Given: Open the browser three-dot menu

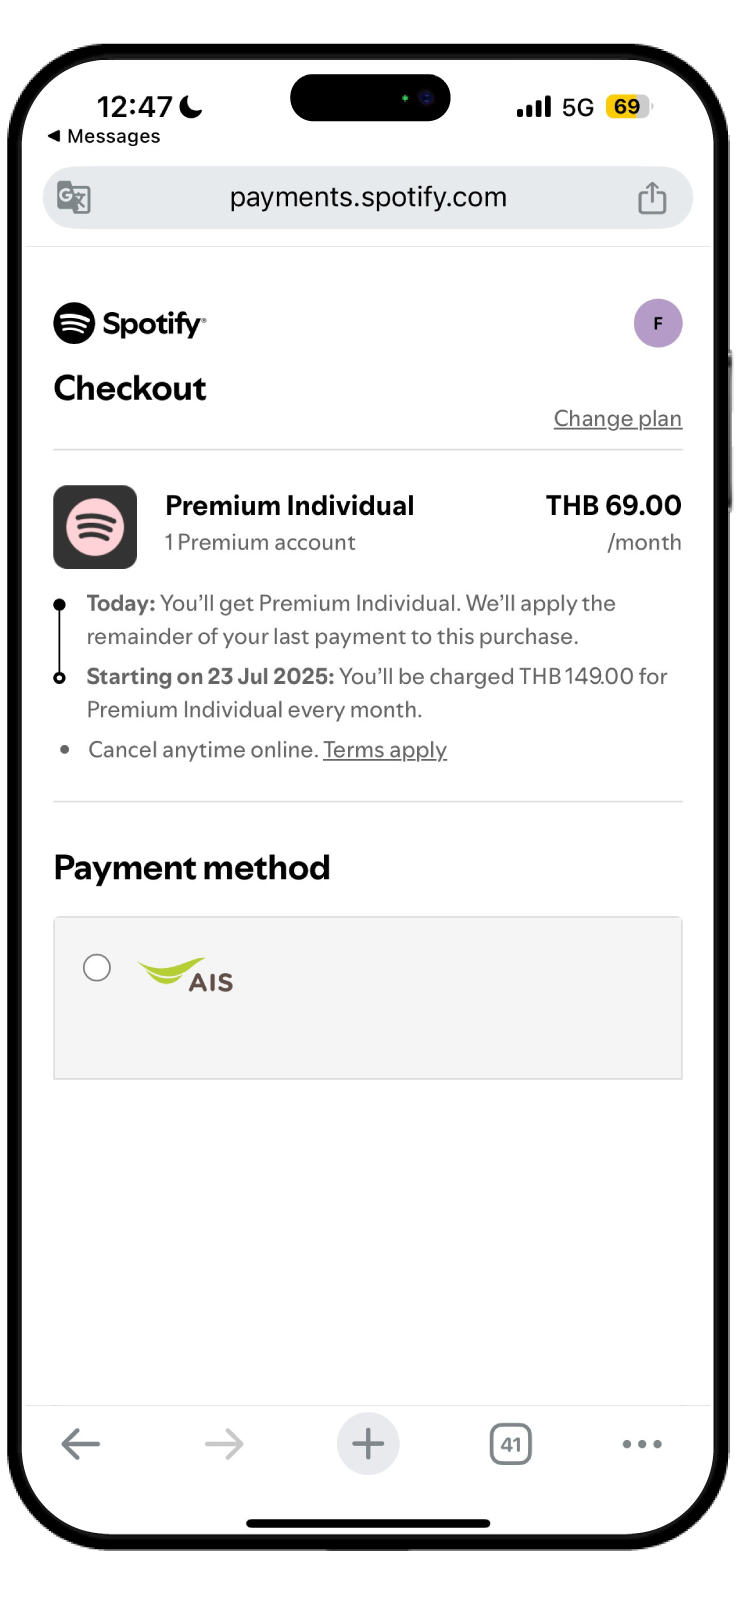Looking at the screenshot, I should (x=642, y=1444).
